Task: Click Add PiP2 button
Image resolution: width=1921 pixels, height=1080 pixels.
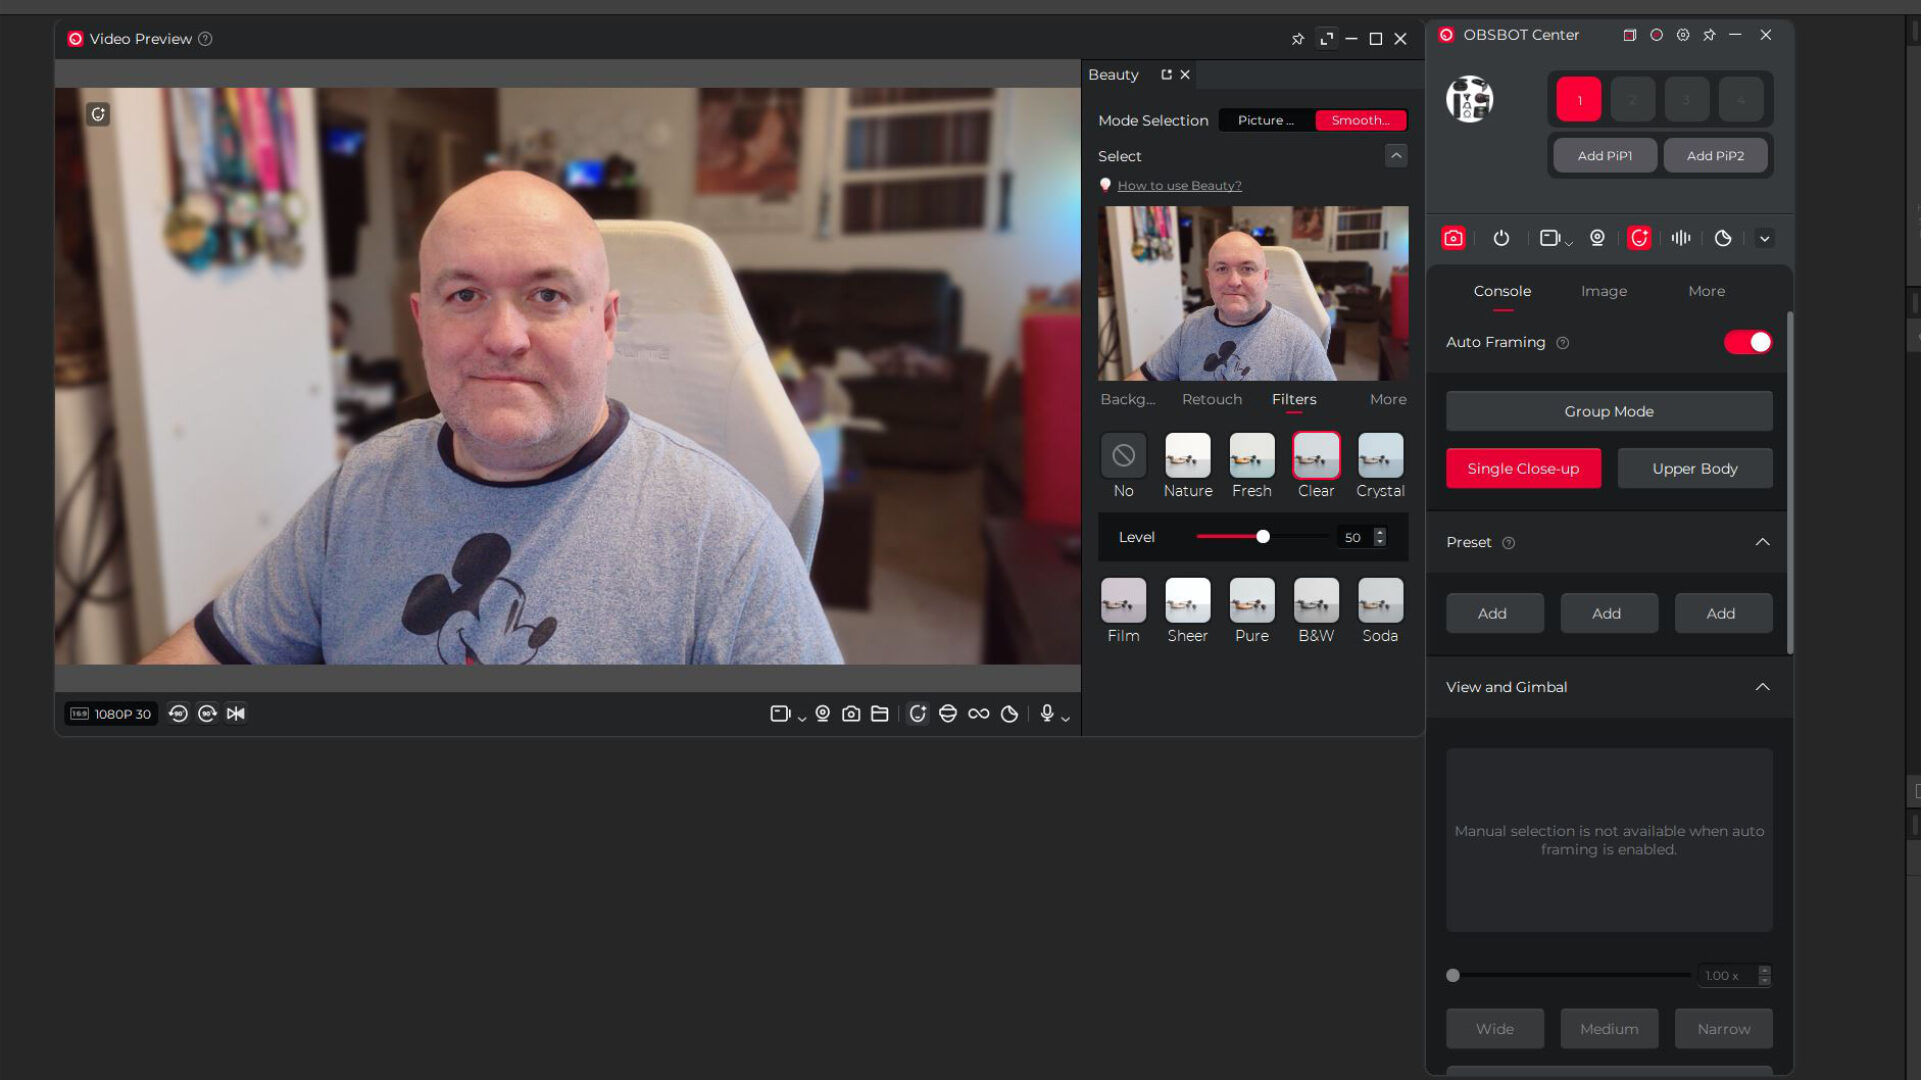Action: [x=1715, y=156]
